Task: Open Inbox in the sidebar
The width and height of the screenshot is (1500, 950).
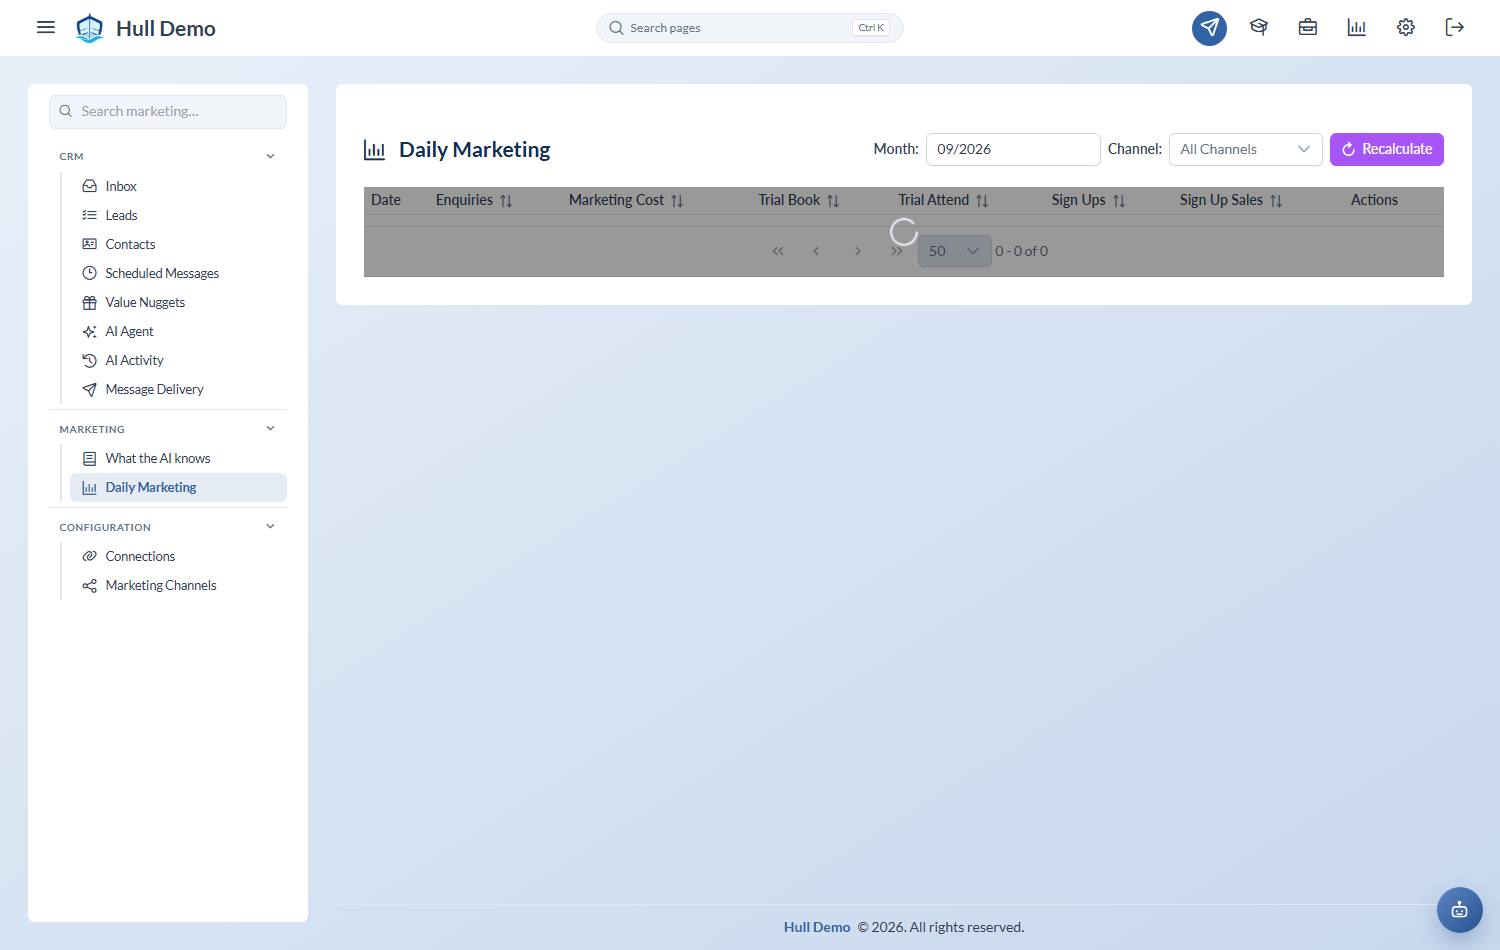Action: pyautogui.click(x=178, y=186)
